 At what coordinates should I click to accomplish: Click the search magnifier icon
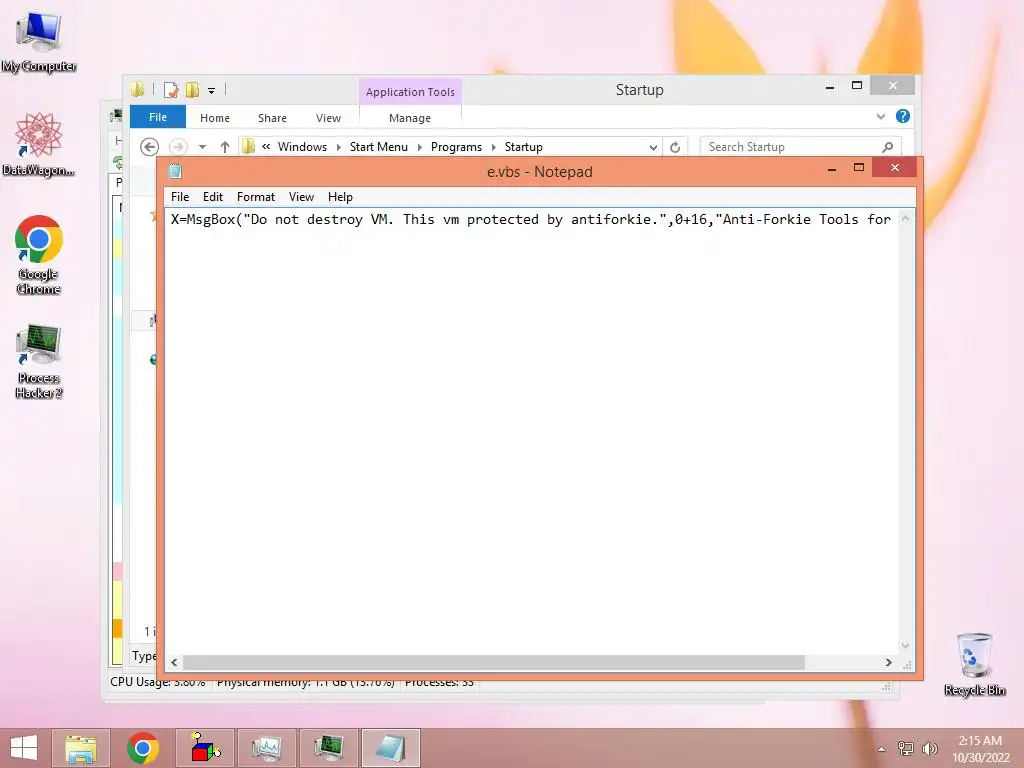pyautogui.click(x=888, y=147)
